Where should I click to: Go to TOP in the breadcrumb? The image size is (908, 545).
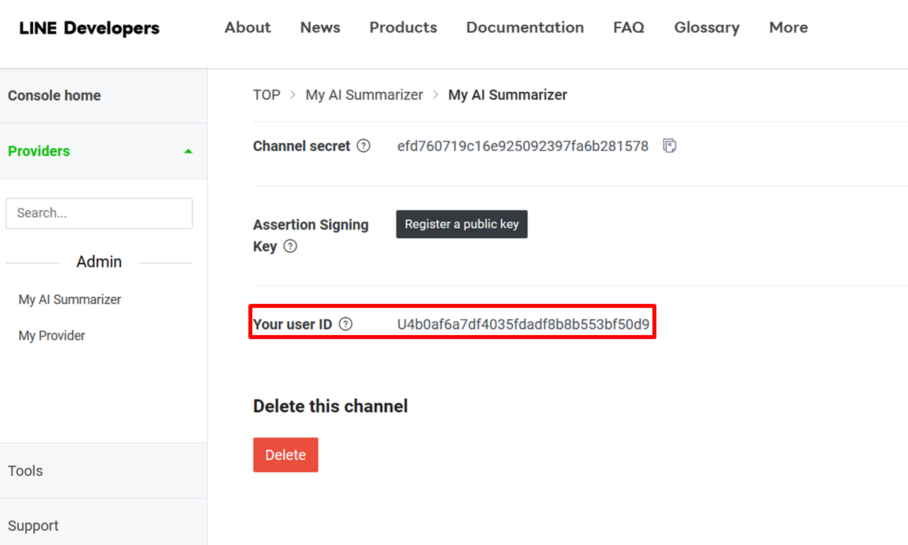tap(266, 95)
